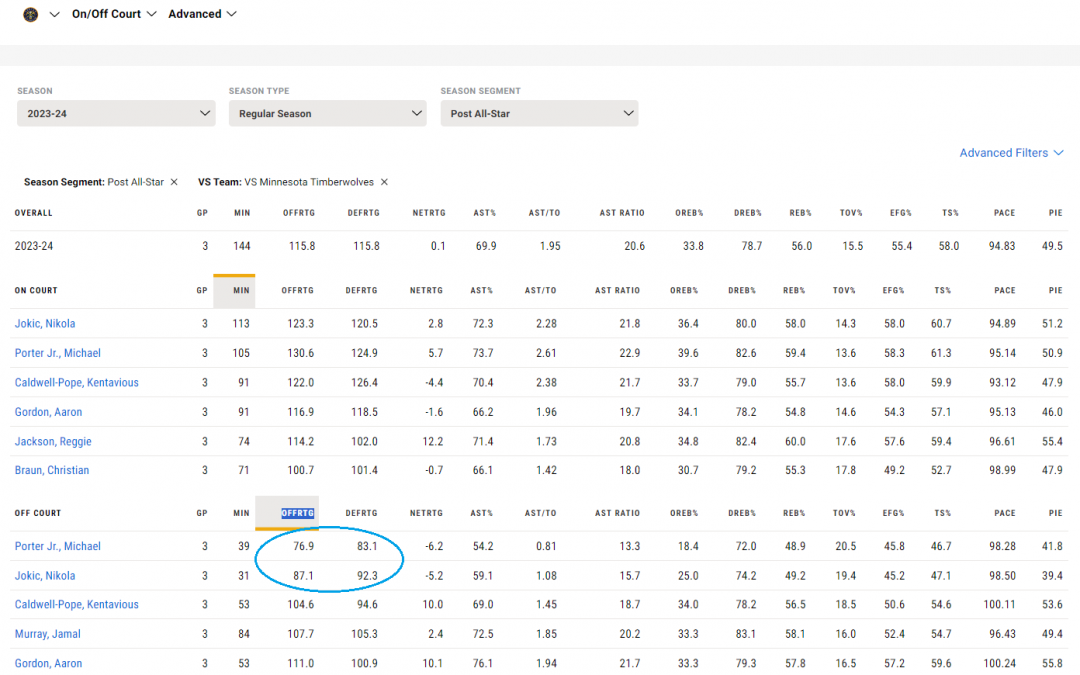Open Jokic, Nikola Off Court link
Screen dimensions: 1080x675
45,576
